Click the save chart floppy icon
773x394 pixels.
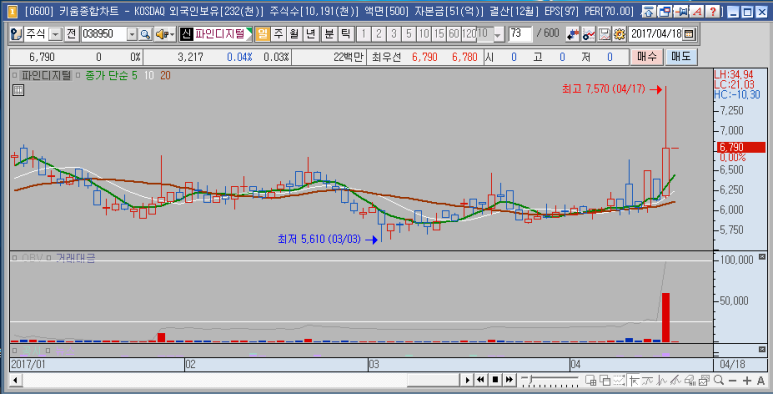(604, 34)
